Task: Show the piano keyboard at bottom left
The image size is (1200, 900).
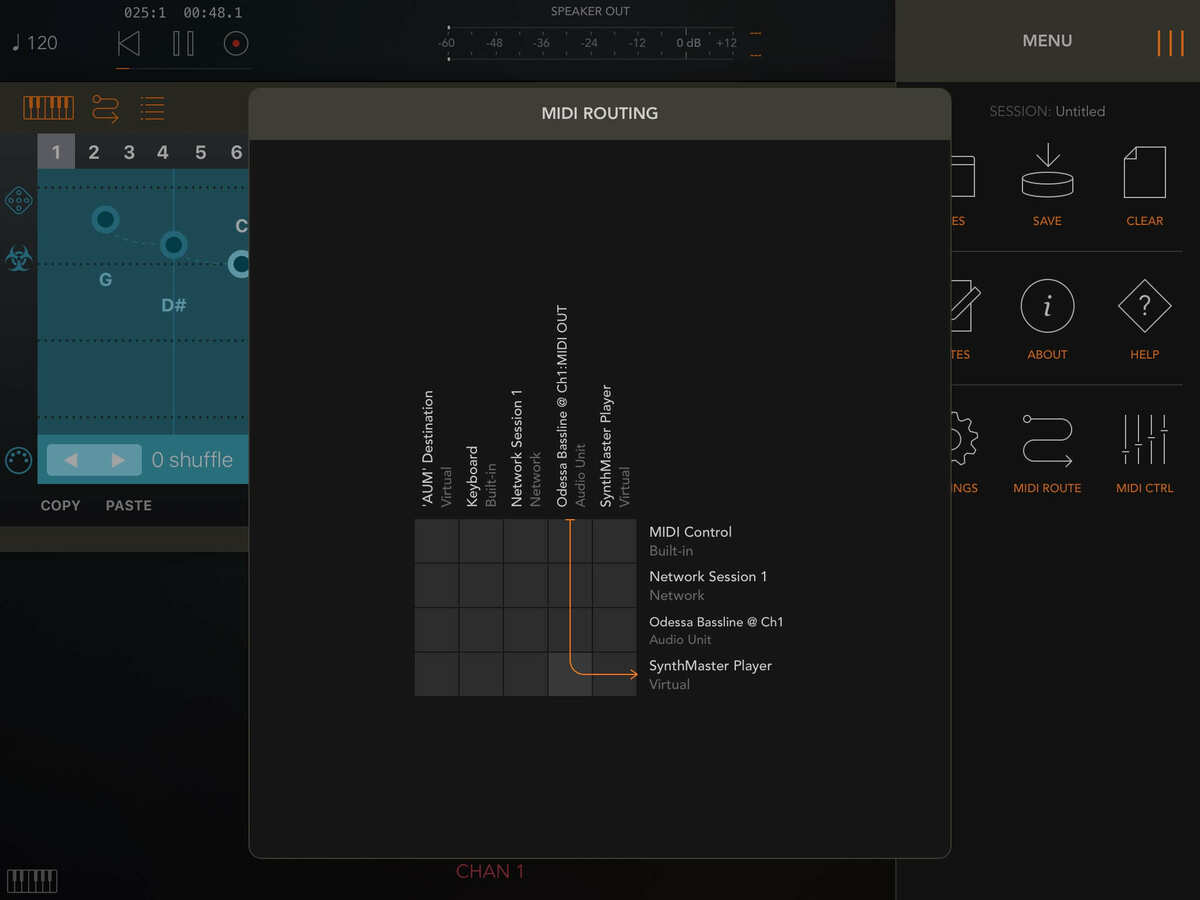Action: pyautogui.click(x=32, y=881)
